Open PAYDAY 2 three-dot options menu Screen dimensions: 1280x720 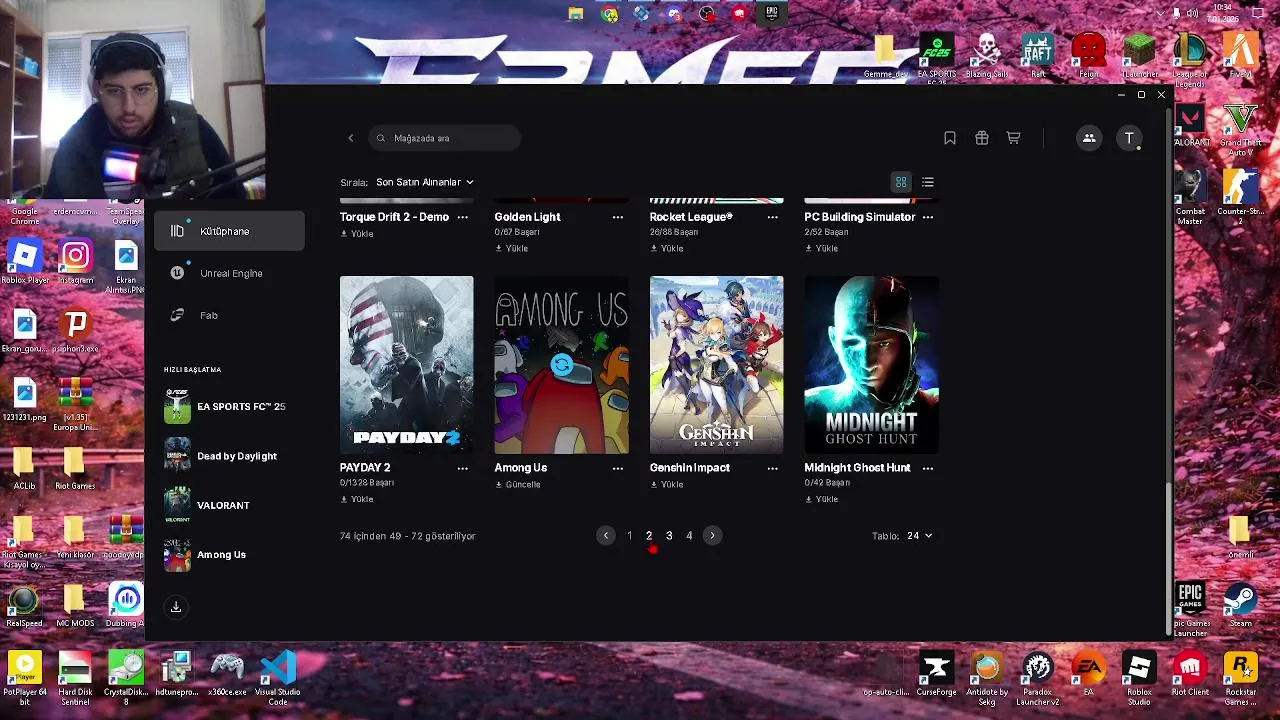tap(462, 468)
